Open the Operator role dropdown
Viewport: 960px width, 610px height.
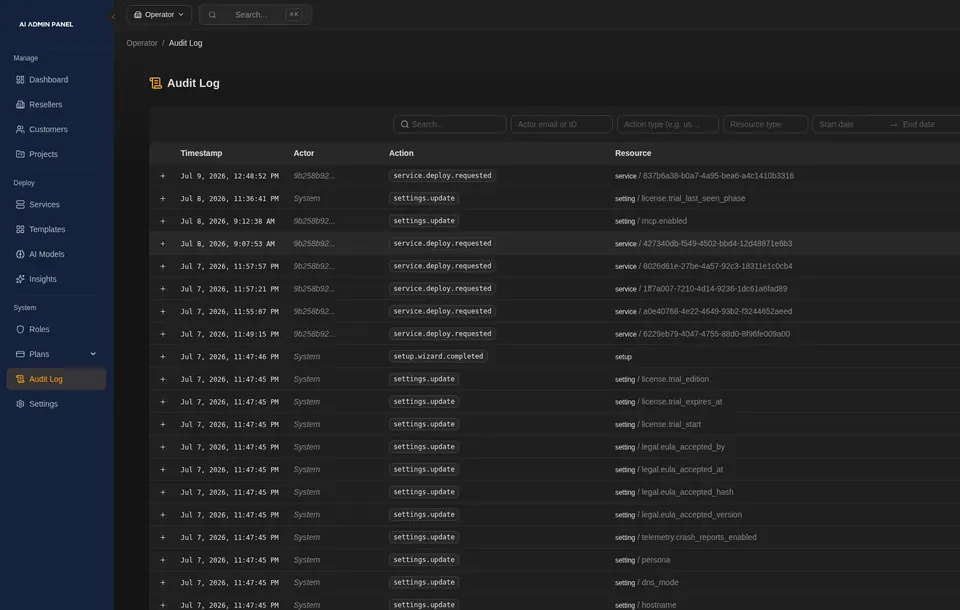click(159, 15)
